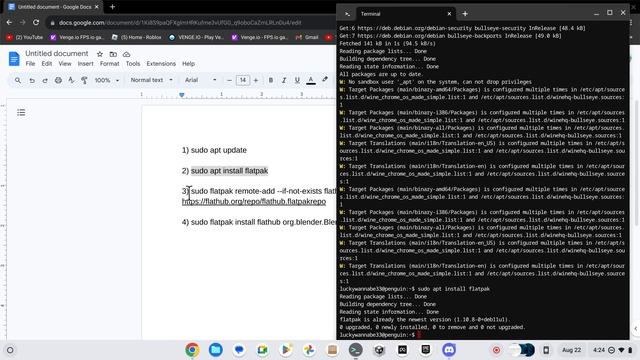
Task: Close the Terminal tab
Action: tap(449, 14)
